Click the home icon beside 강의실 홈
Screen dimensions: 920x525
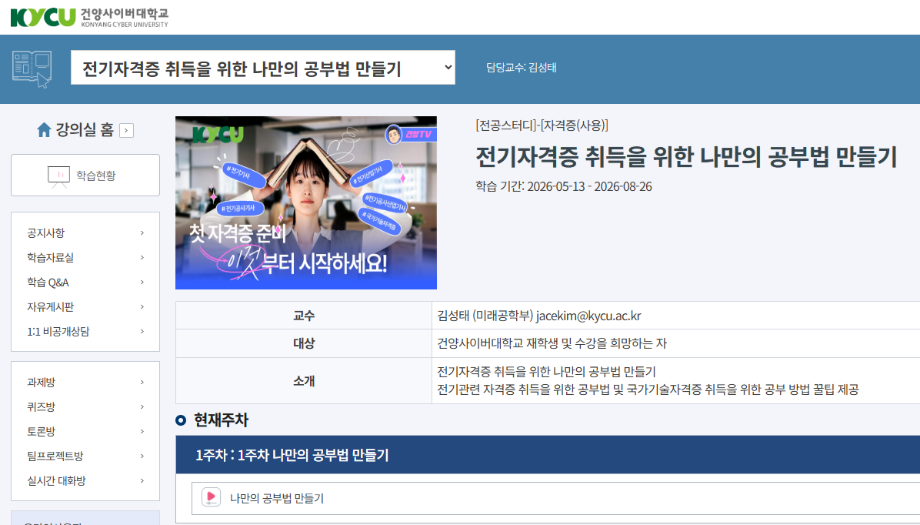coord(44,130)
